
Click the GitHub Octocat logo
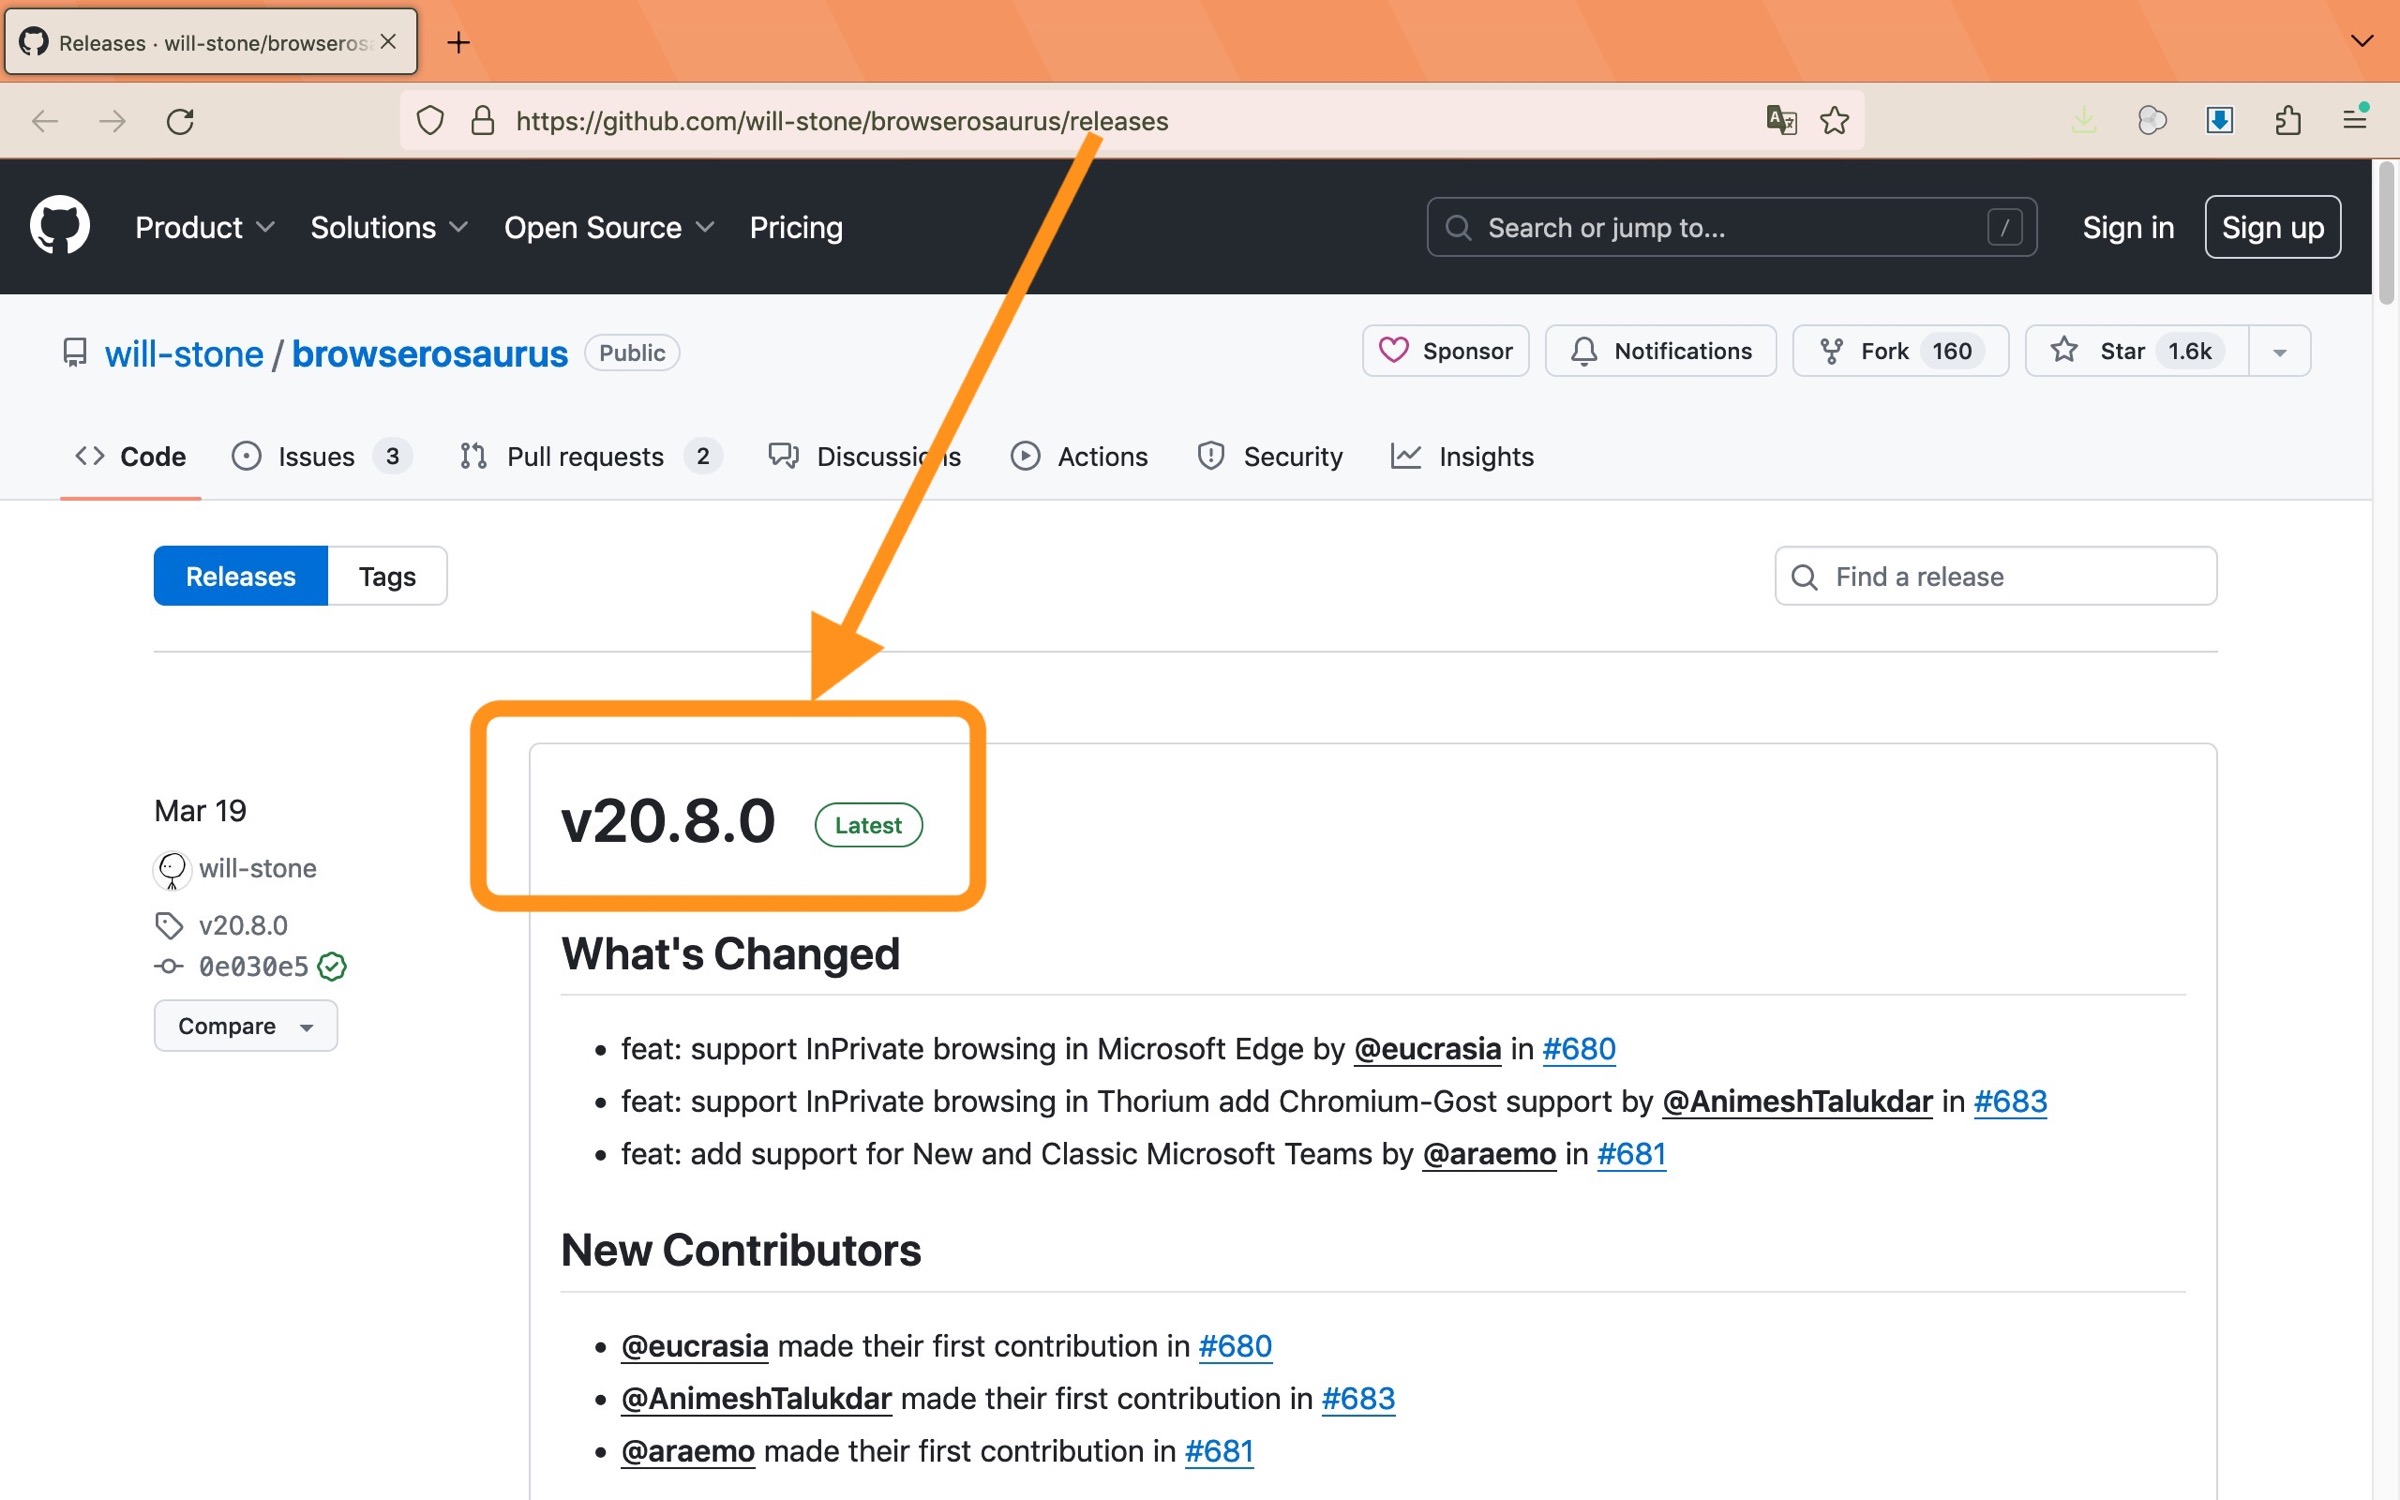60,226
